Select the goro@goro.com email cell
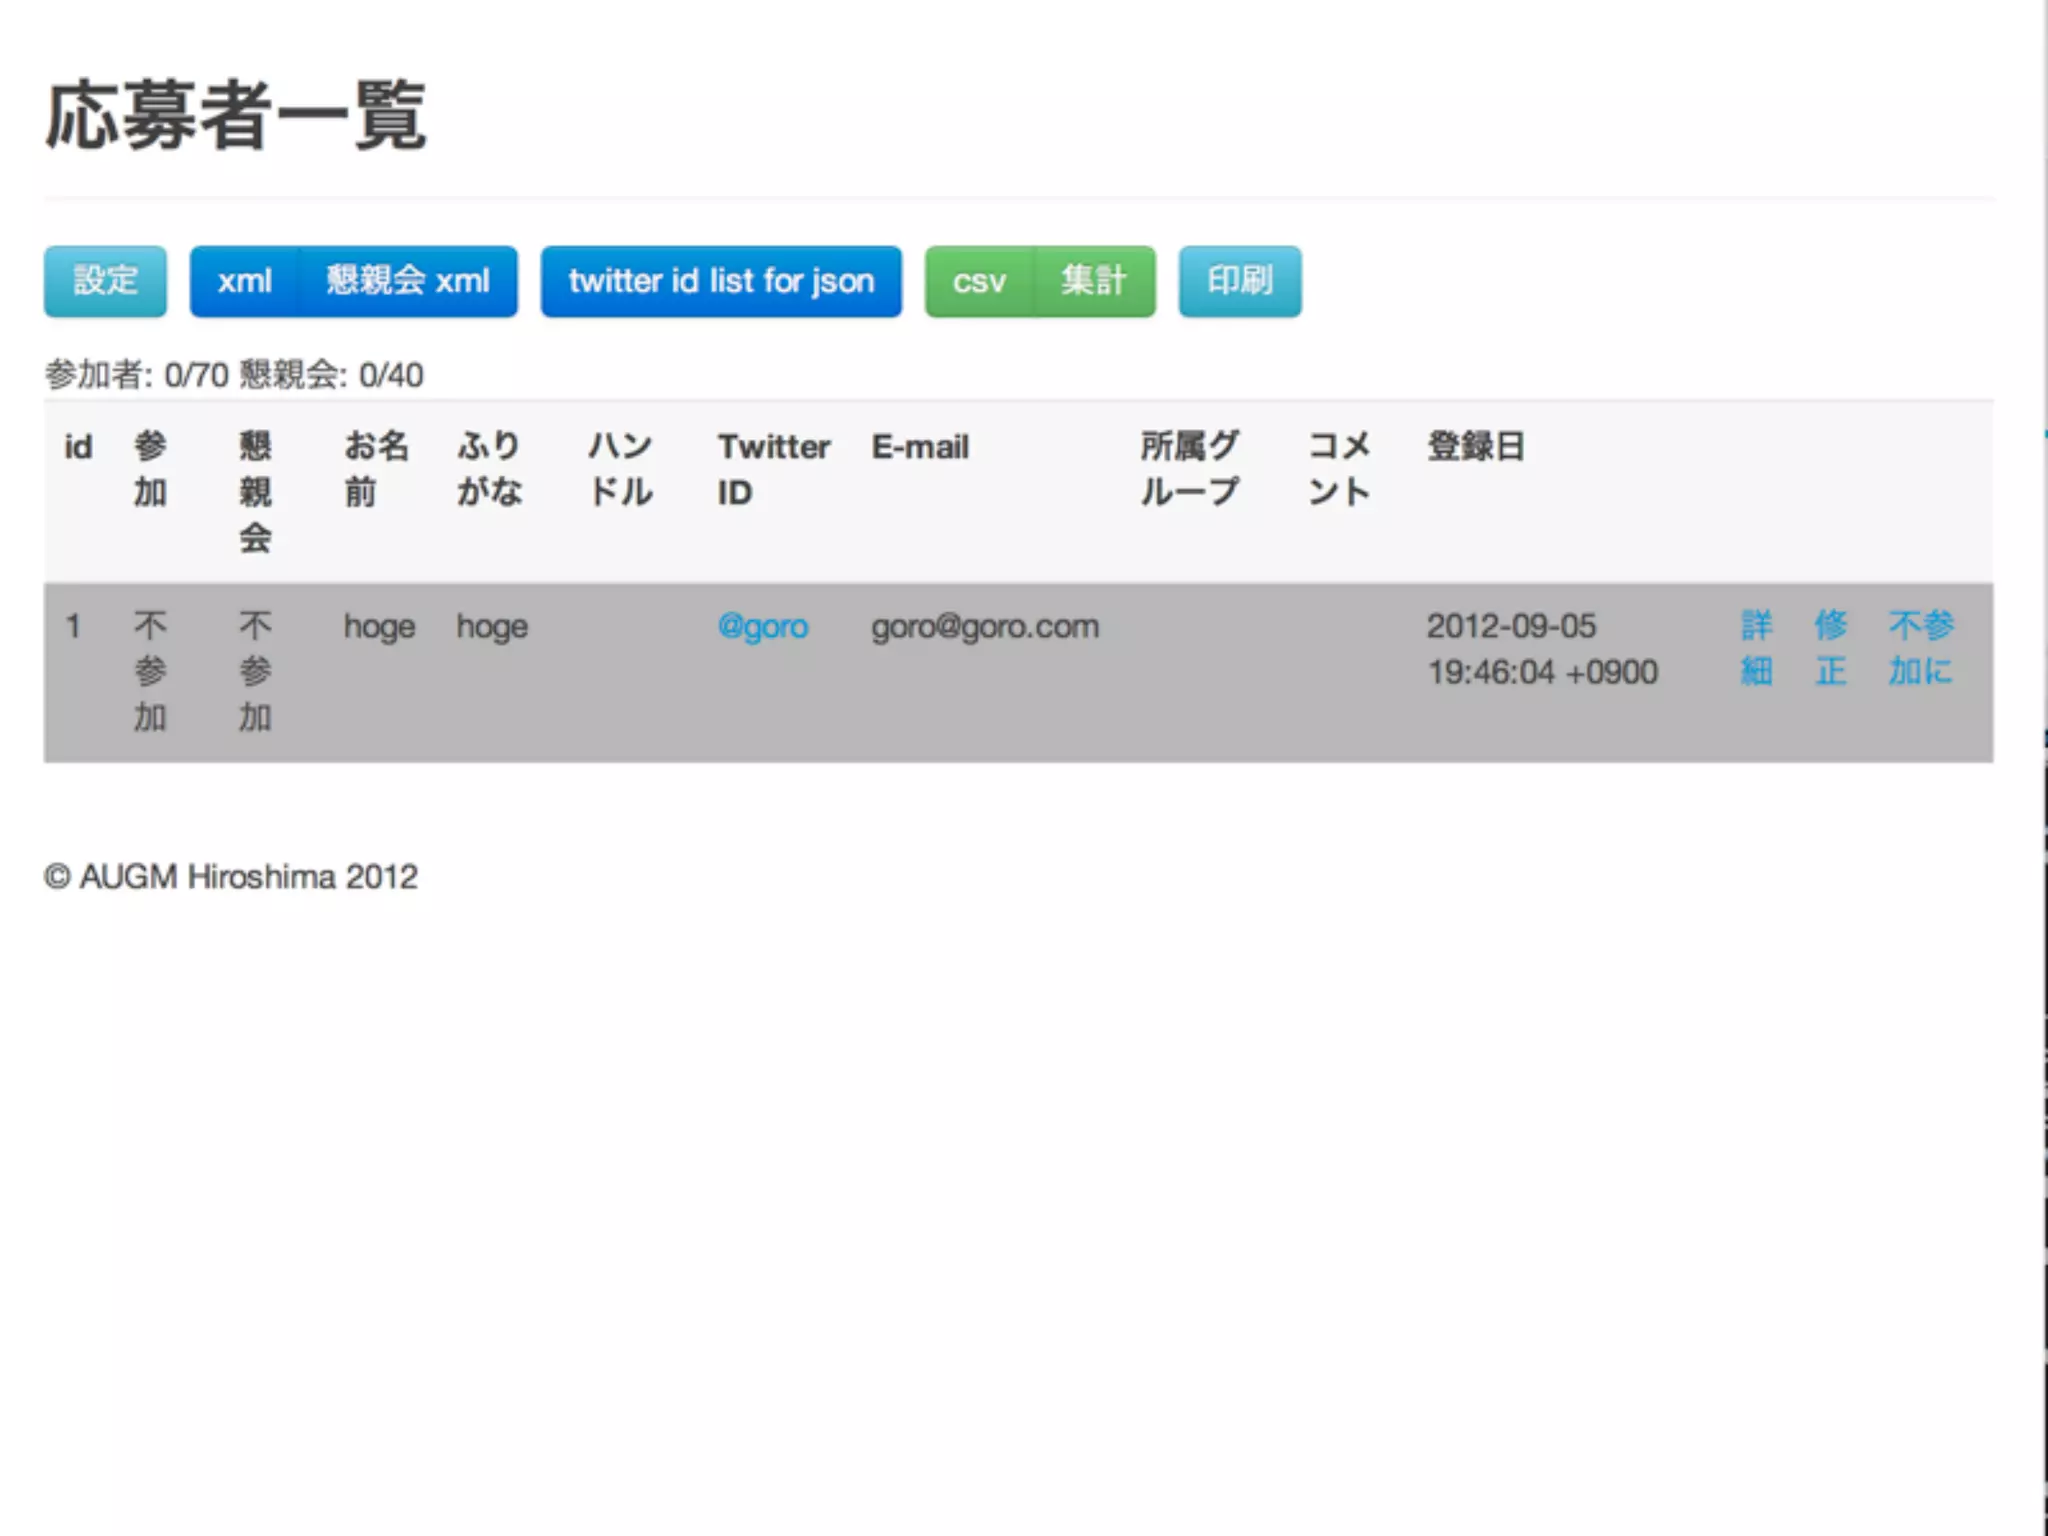Screen dimensions: 2048x1536 pos(984,627)
